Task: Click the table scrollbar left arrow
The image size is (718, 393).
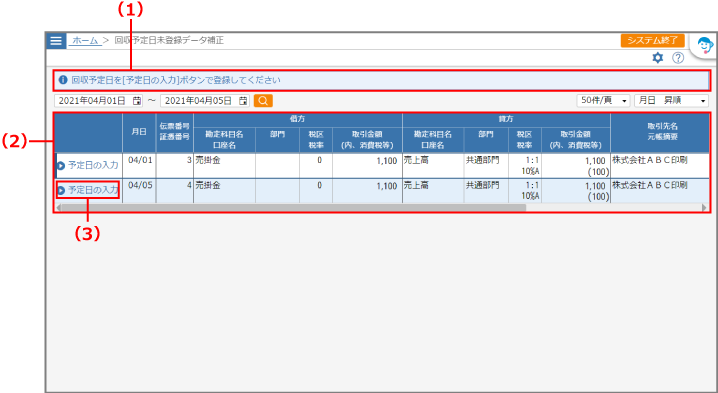Action: [x=58, y=207]
